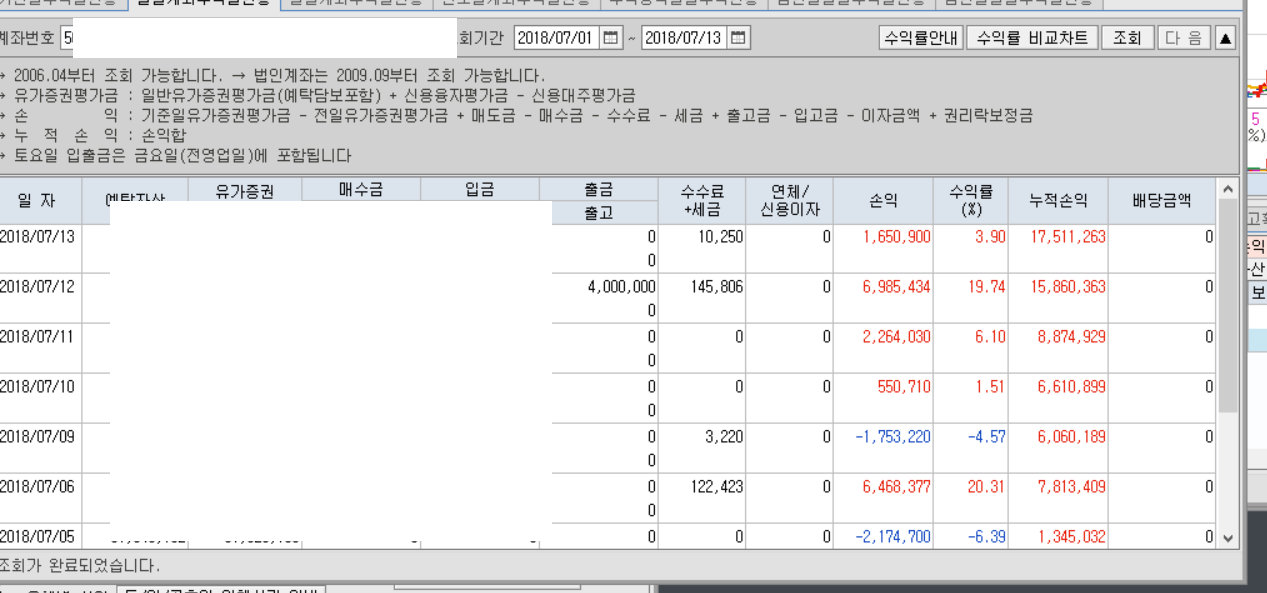Click the table scrollbar up arrow
Image resolution: width=1267 pixels, height=593 pixels.
[x=1229, y=189]
